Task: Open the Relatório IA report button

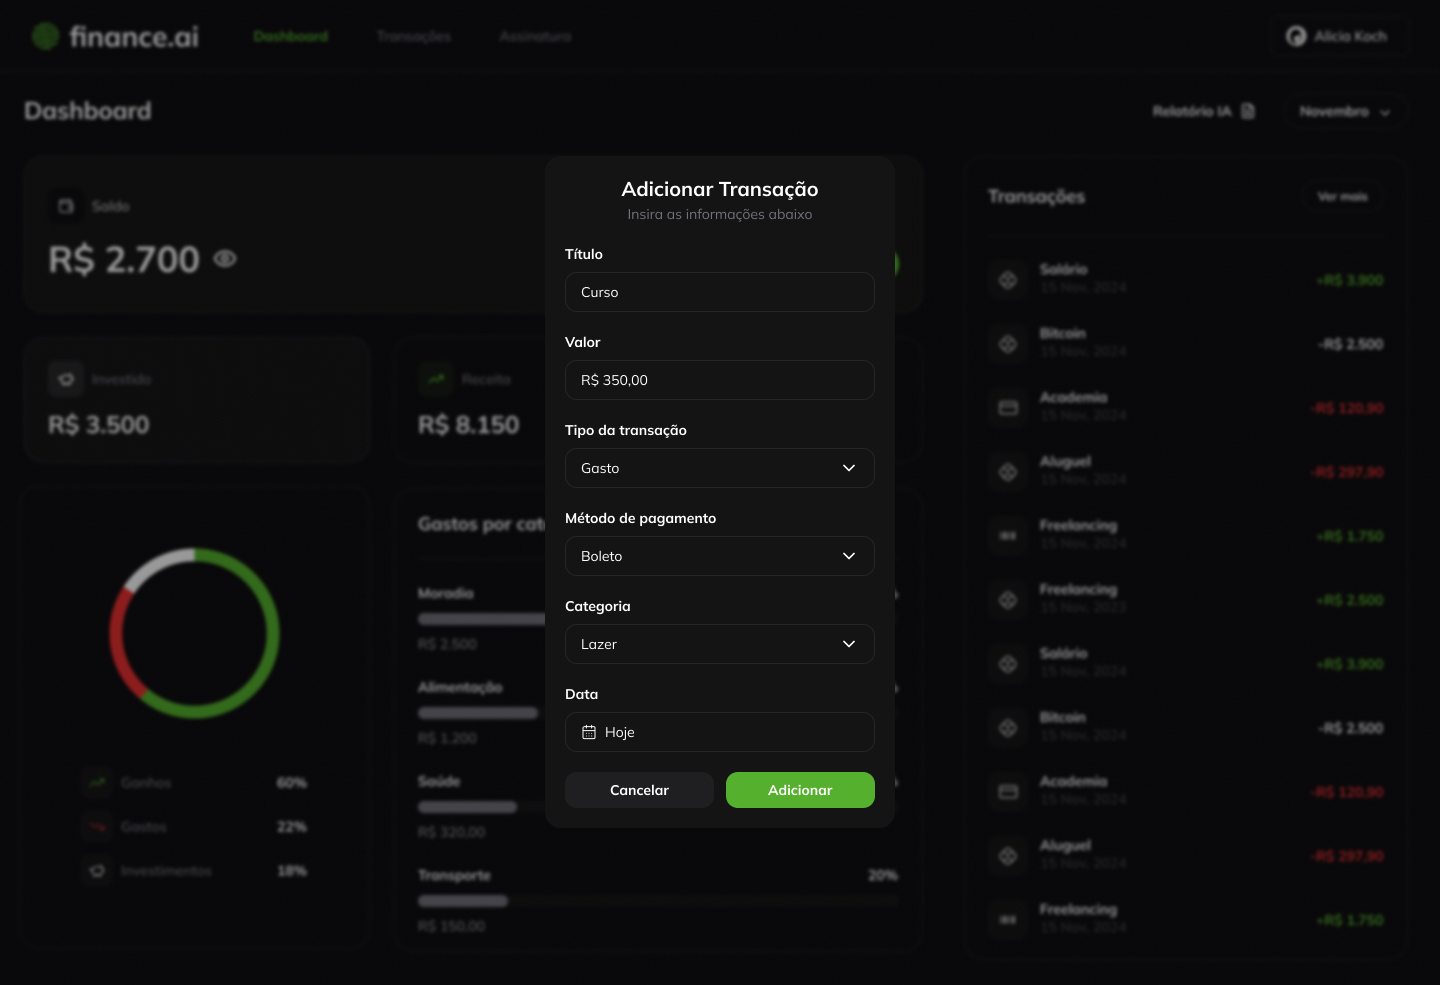Action: [1204, 111]
